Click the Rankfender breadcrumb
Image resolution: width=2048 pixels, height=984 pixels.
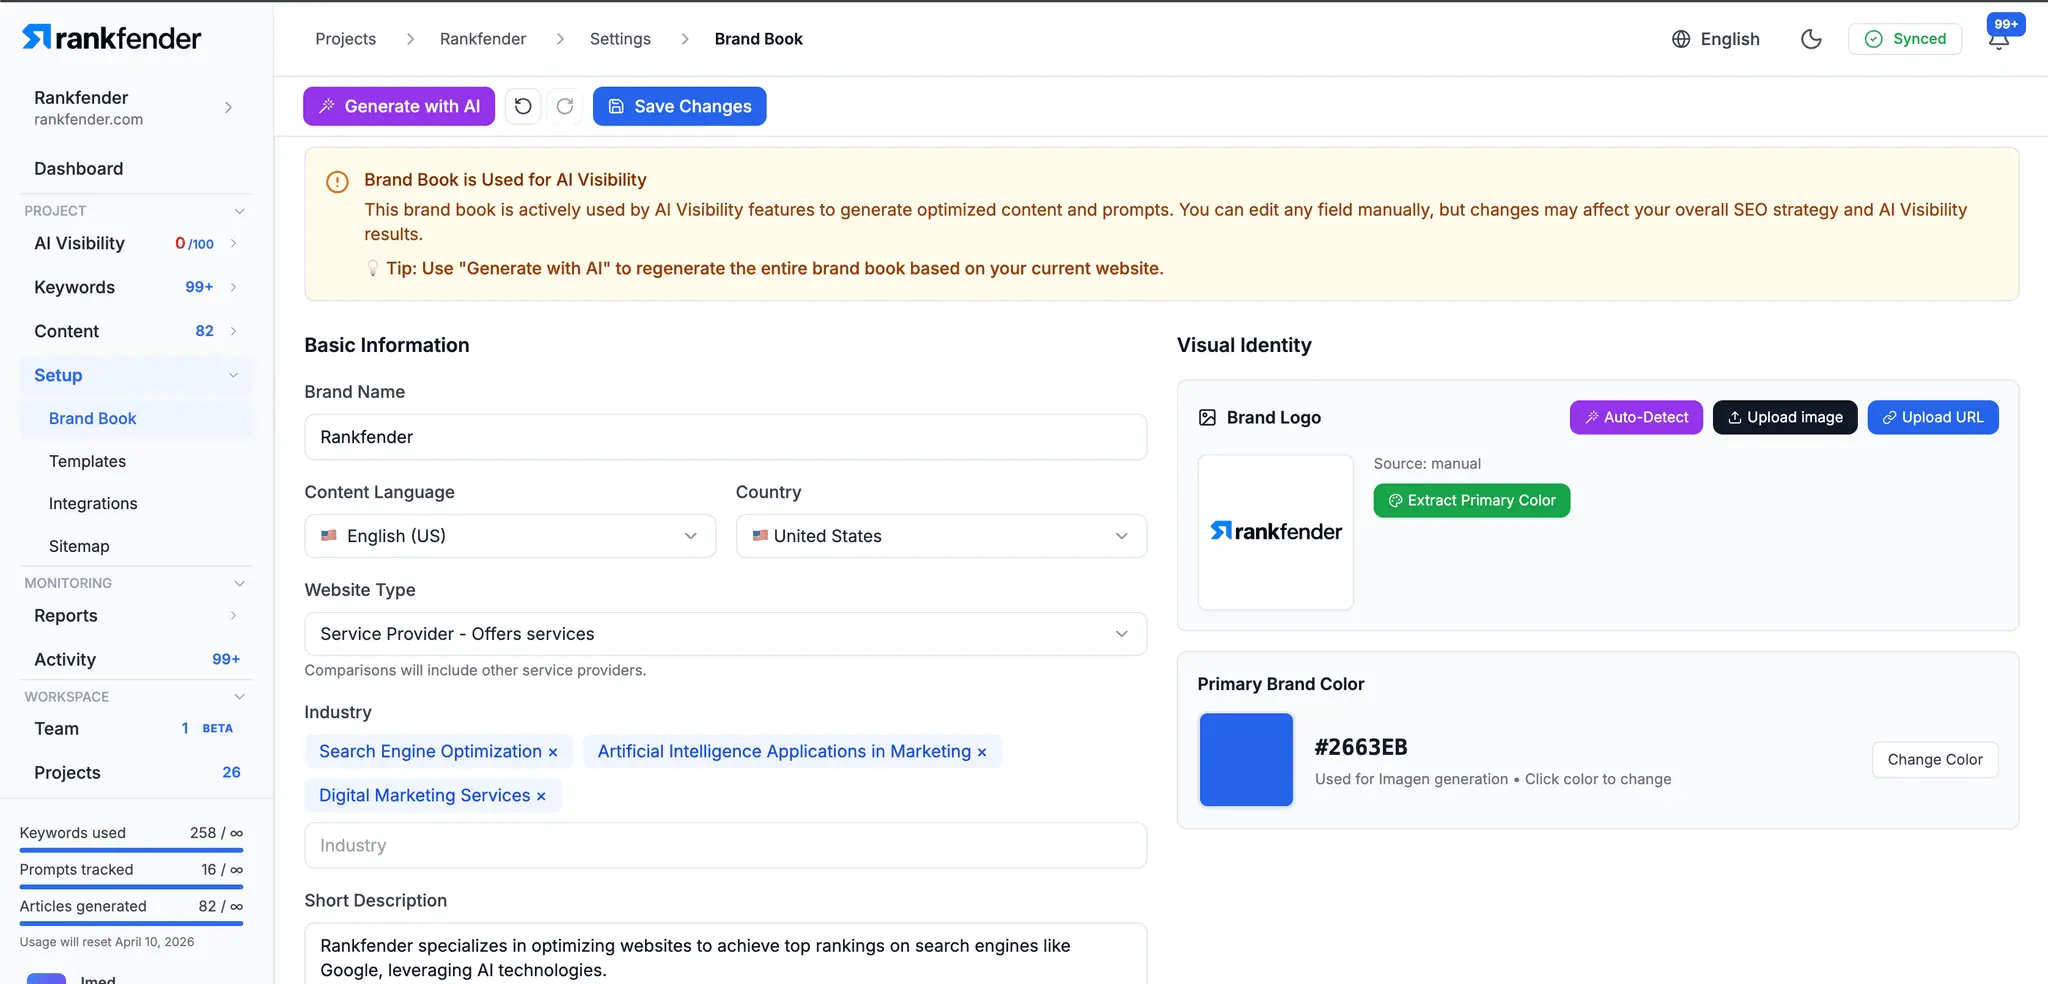483,39
